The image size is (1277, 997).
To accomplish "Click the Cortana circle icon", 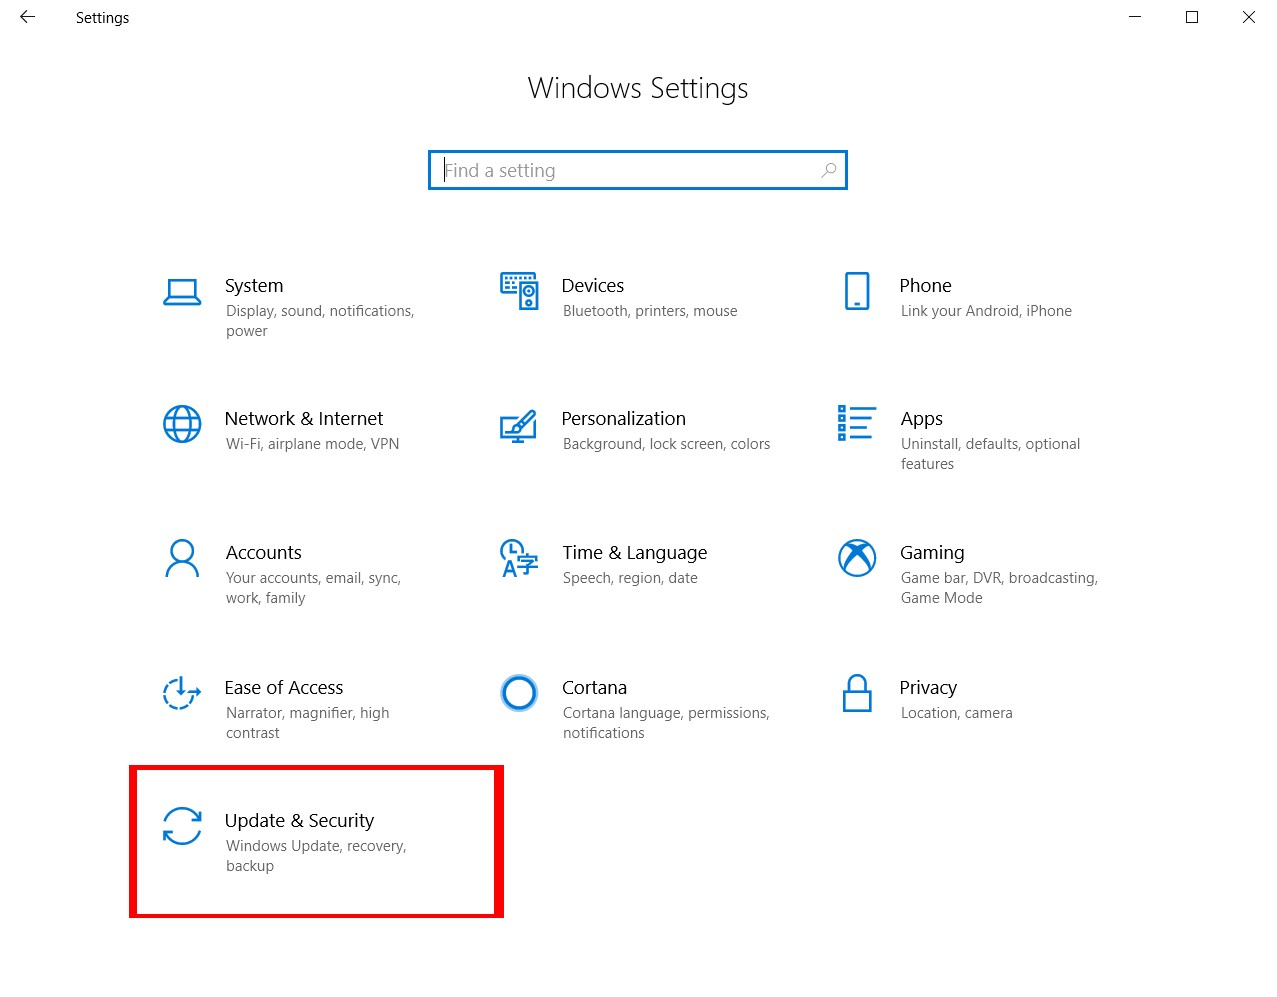I will pos(519,692).
